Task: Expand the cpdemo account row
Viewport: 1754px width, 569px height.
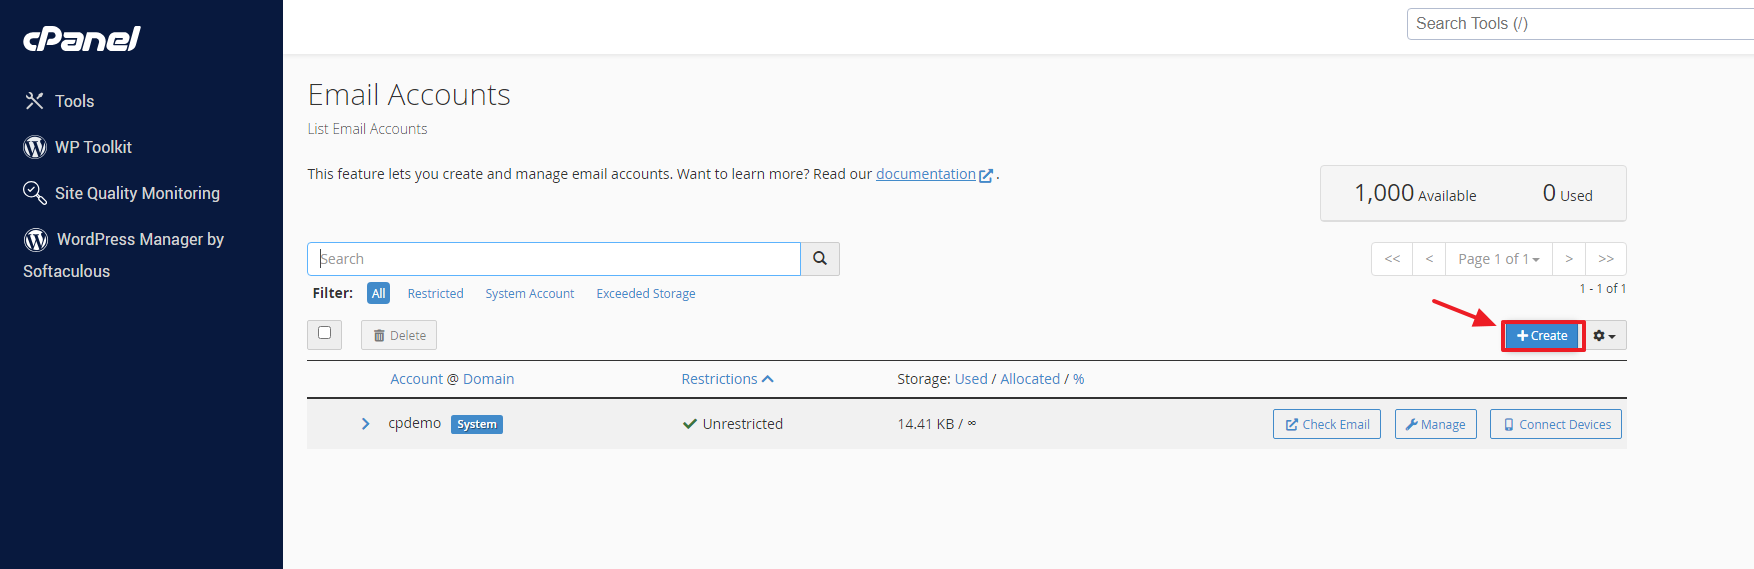Action: point(365,424)
